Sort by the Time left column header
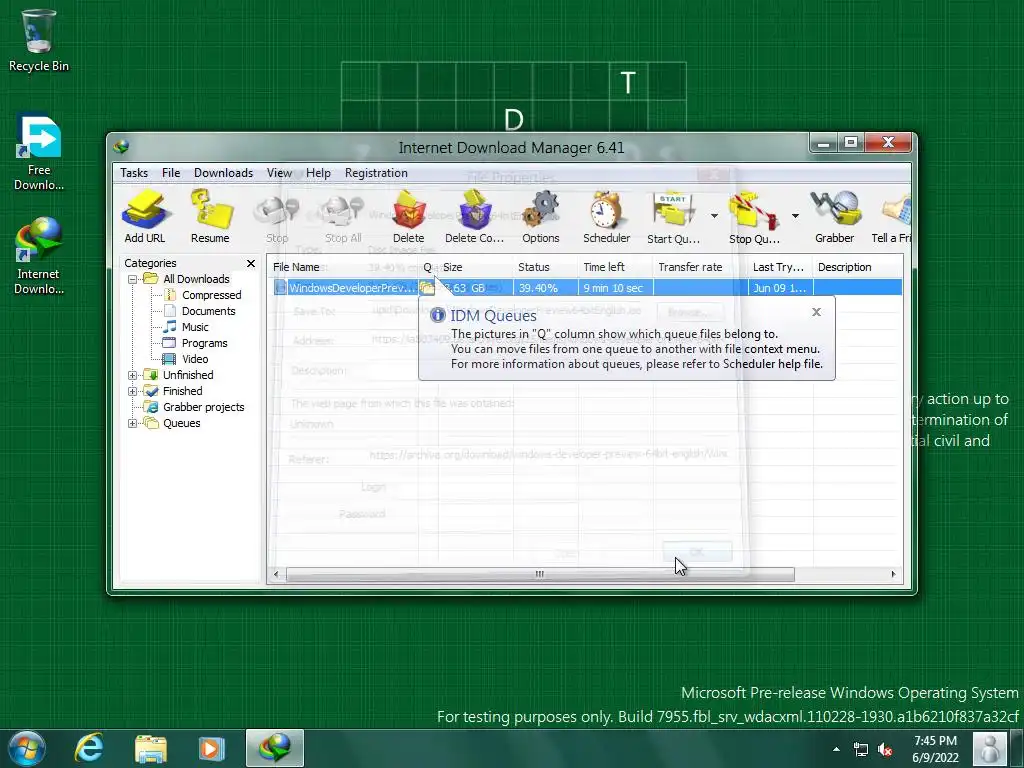This screenshot has height=768, width=1024. (616, 267)
